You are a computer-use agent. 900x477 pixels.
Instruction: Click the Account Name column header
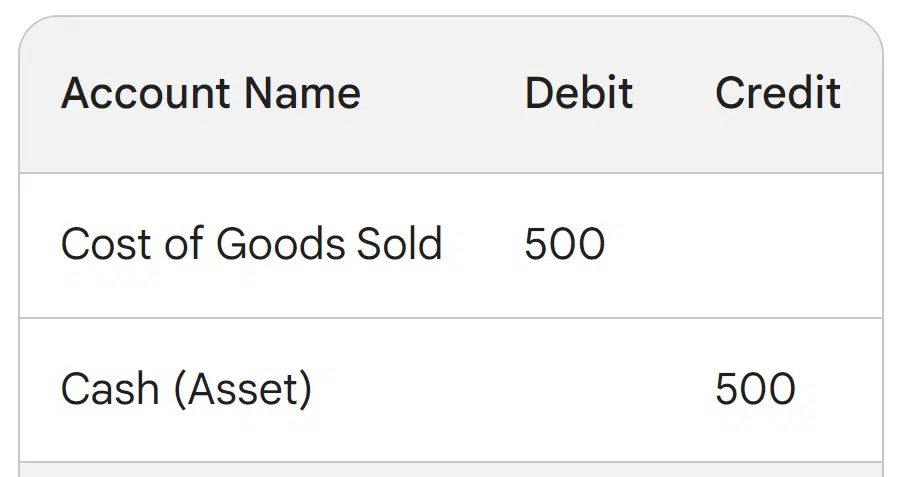tap(210, 94)
